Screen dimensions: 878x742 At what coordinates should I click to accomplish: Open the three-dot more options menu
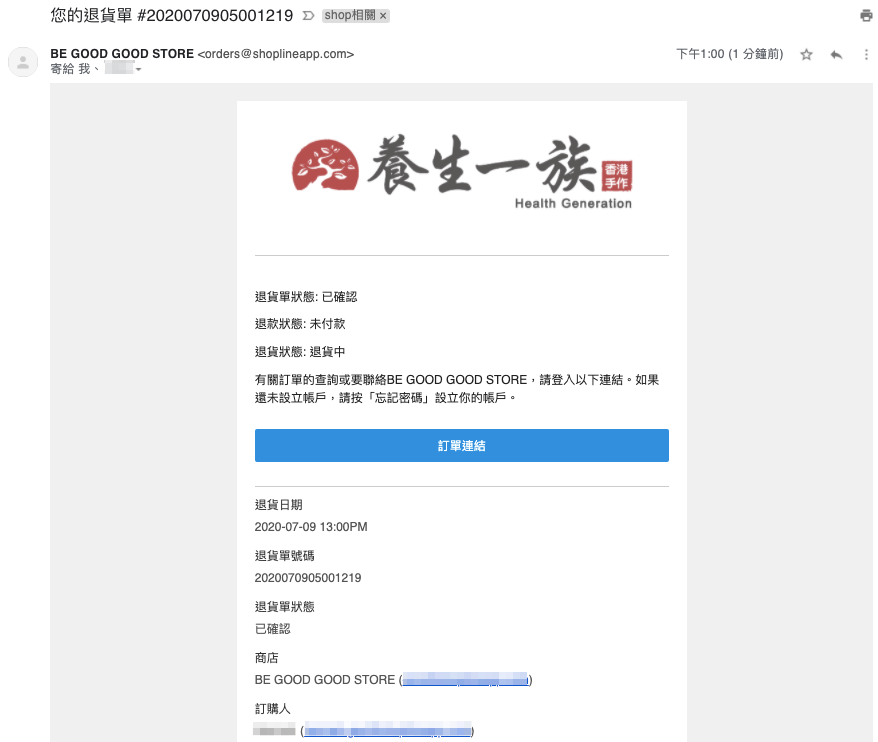pos(866,54)
